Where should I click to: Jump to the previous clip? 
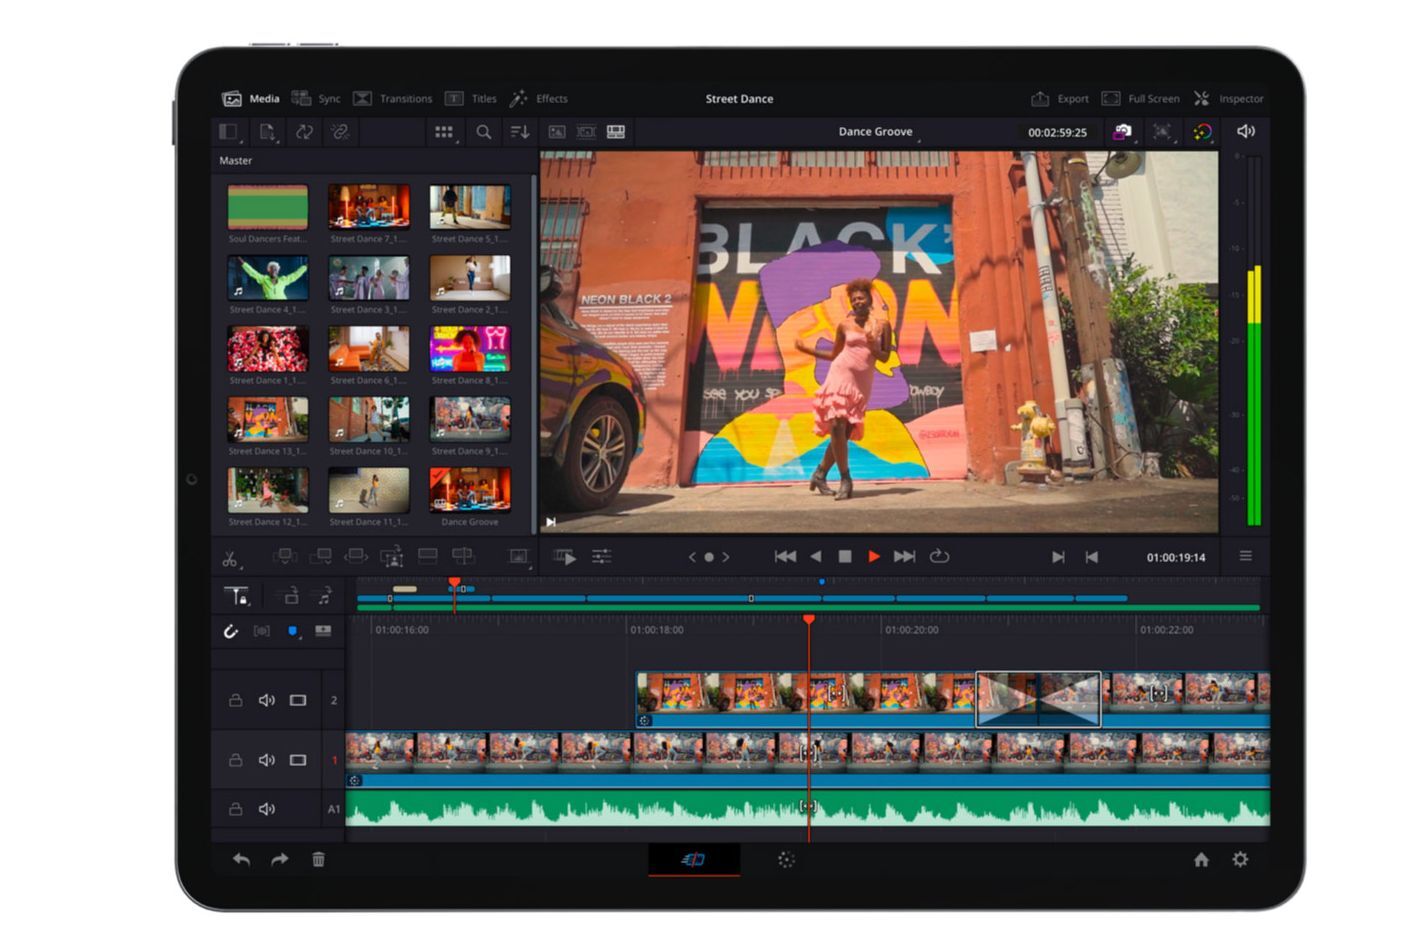point(786,557)
